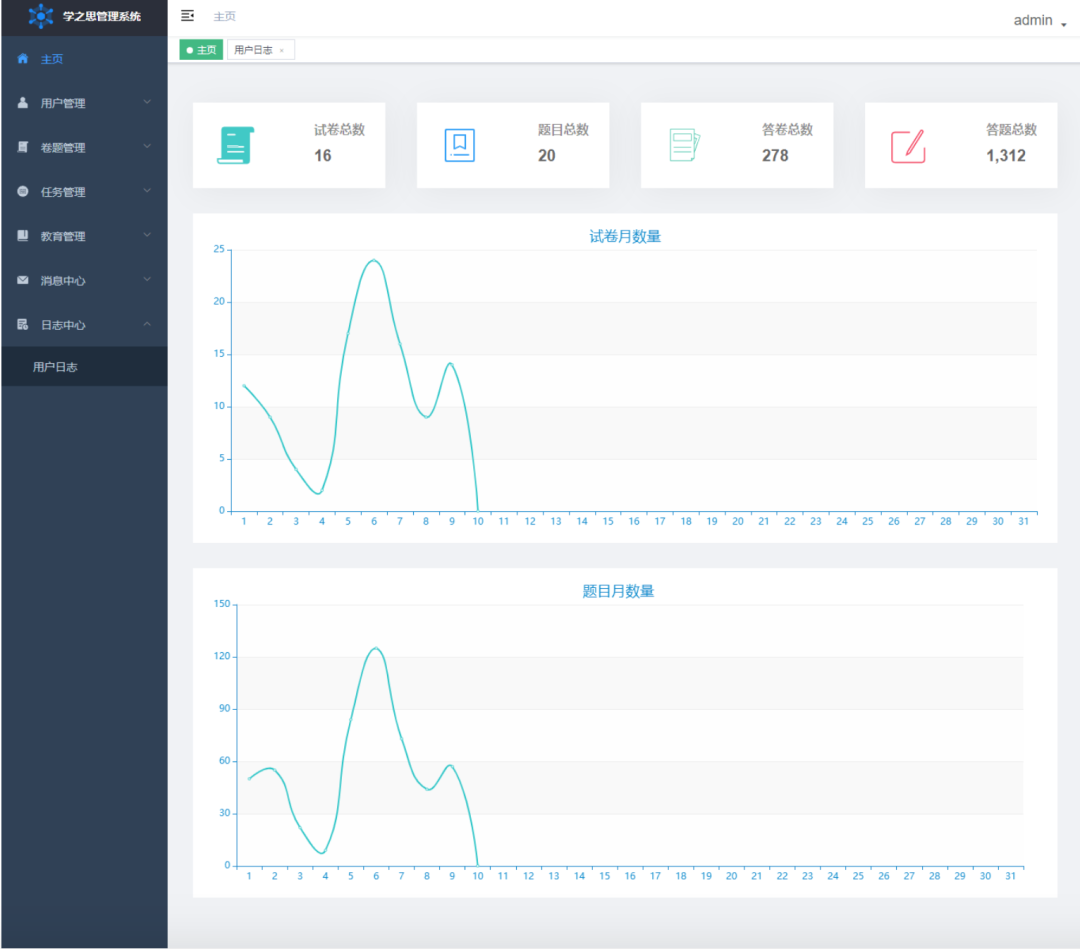Click the hamburger sidebar collapse icon
This screenshot has width=1080, height=949.
click(187, 16)
